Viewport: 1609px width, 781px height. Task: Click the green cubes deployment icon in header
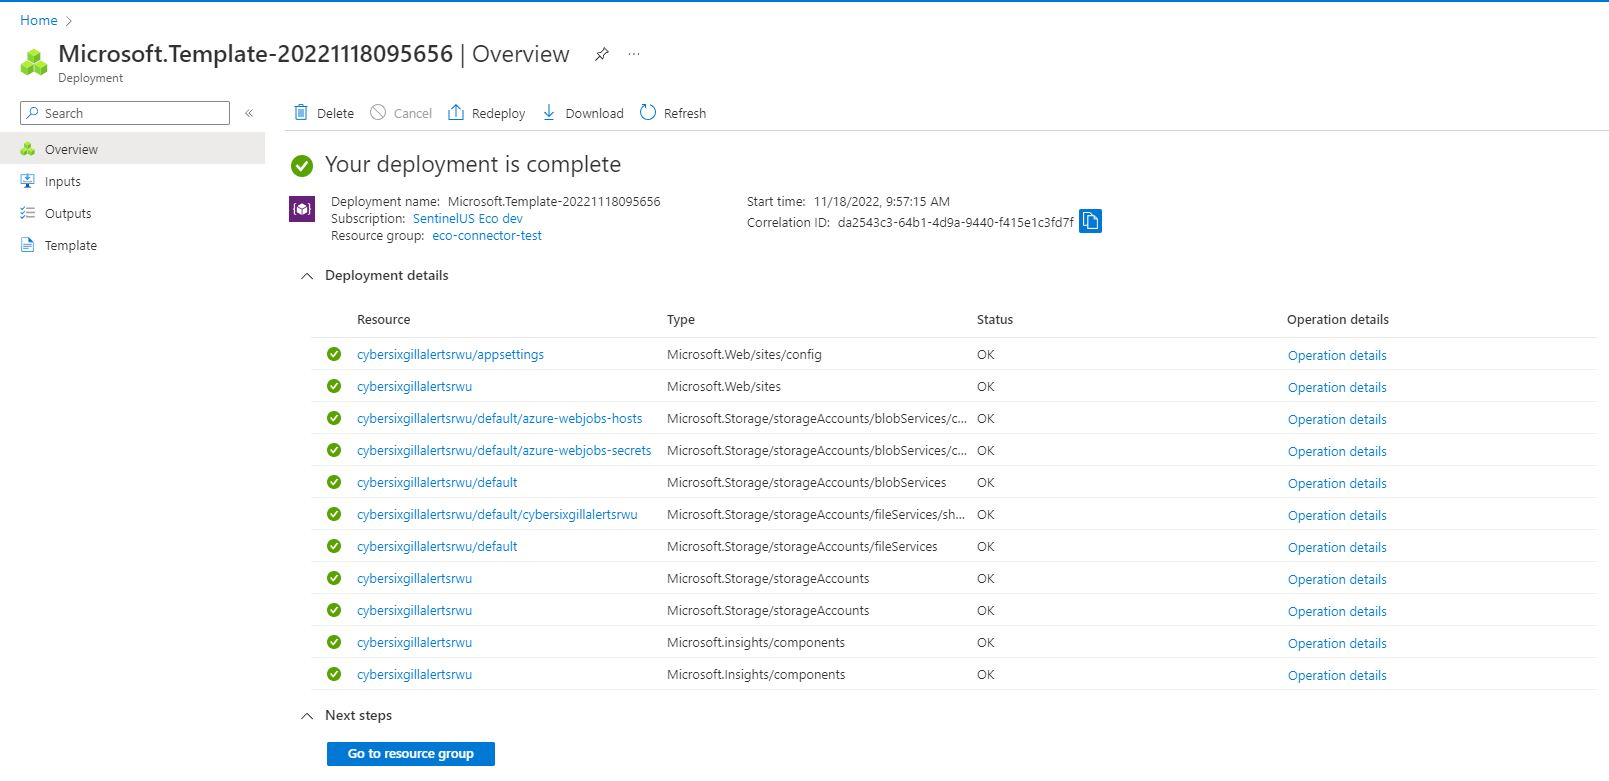pos(34,63)
